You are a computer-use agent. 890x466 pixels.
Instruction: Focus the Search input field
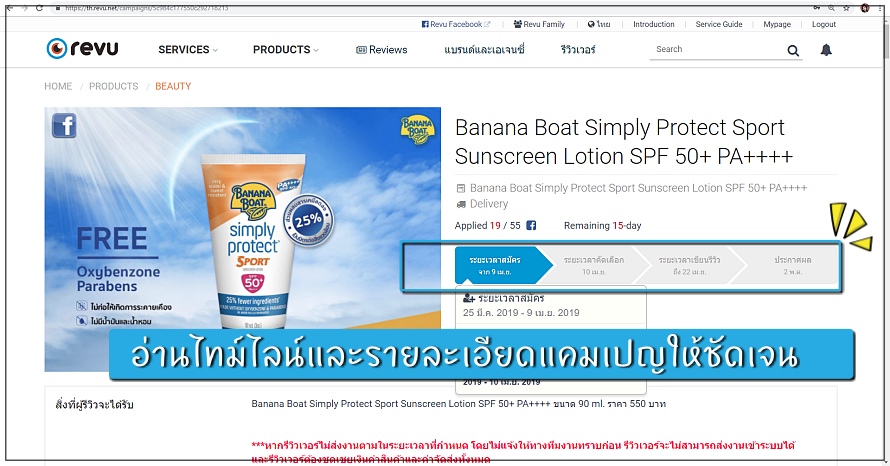point(718,49)
